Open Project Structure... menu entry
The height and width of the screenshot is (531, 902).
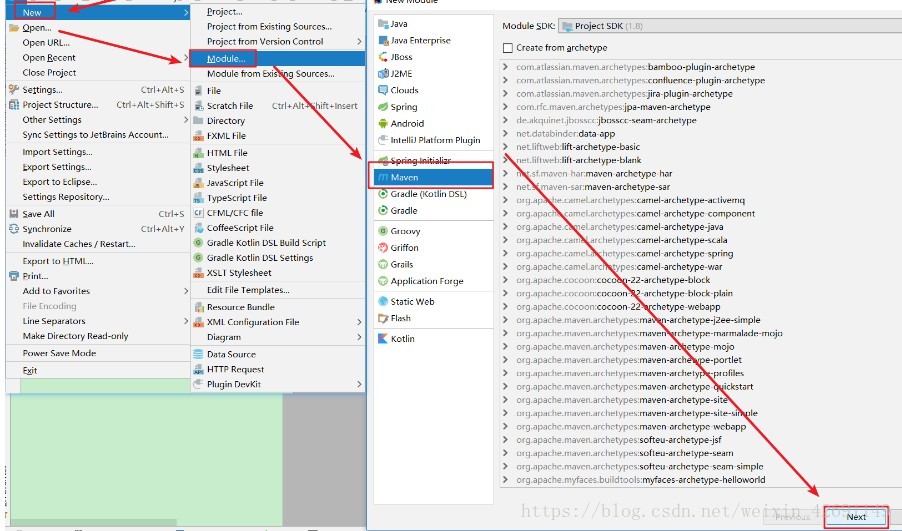98,105
